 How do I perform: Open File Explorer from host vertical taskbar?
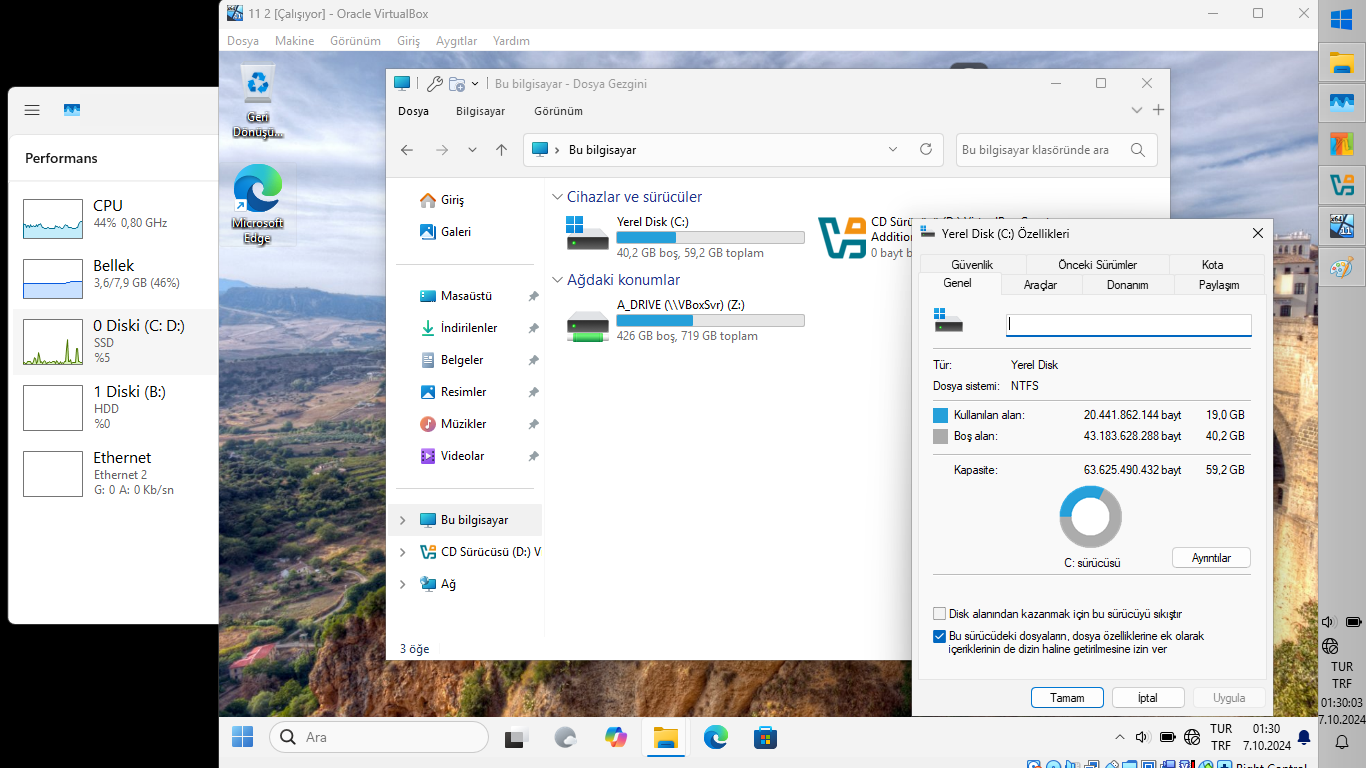click(x=1342, y=63)
